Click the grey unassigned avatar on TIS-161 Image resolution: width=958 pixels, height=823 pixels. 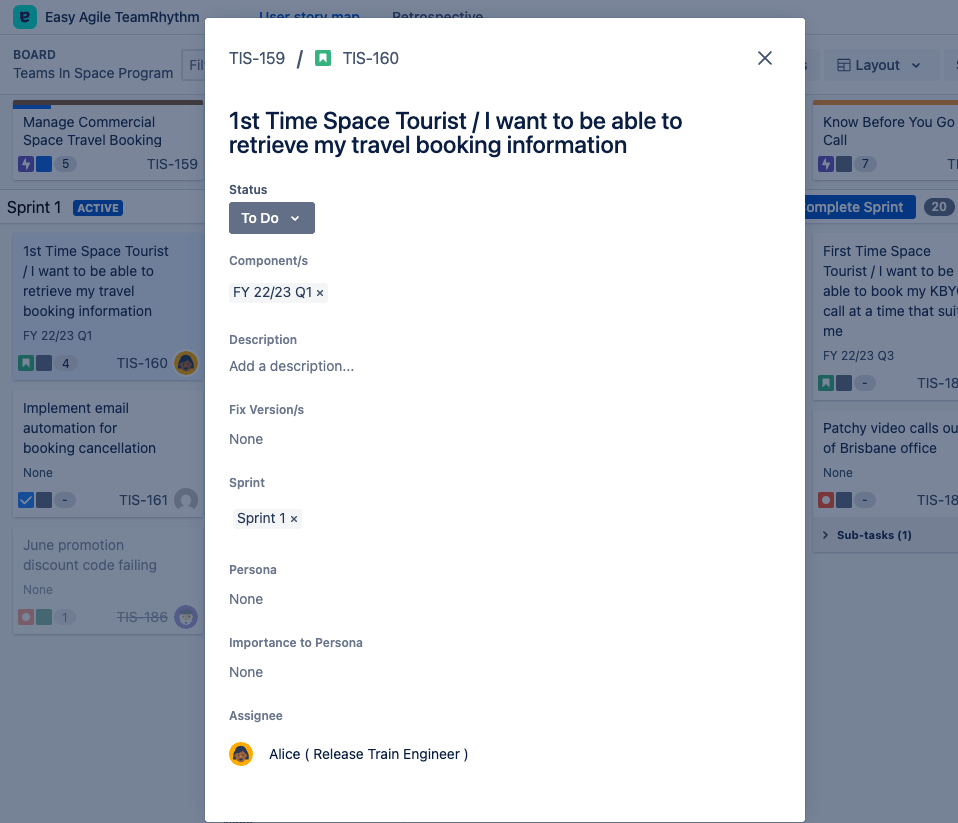coord(185,500)
